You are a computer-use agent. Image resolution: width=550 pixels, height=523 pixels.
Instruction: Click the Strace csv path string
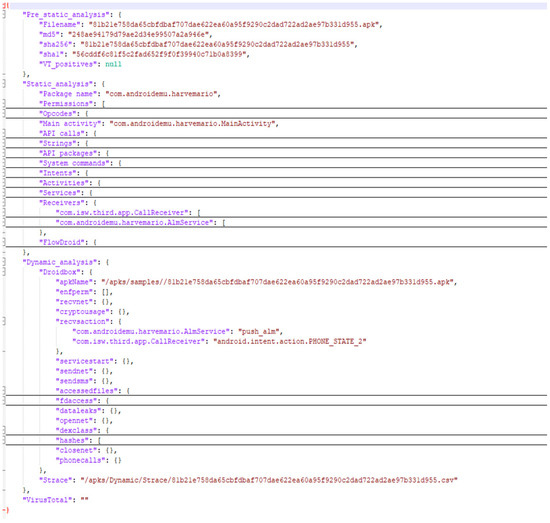(269, 480)
